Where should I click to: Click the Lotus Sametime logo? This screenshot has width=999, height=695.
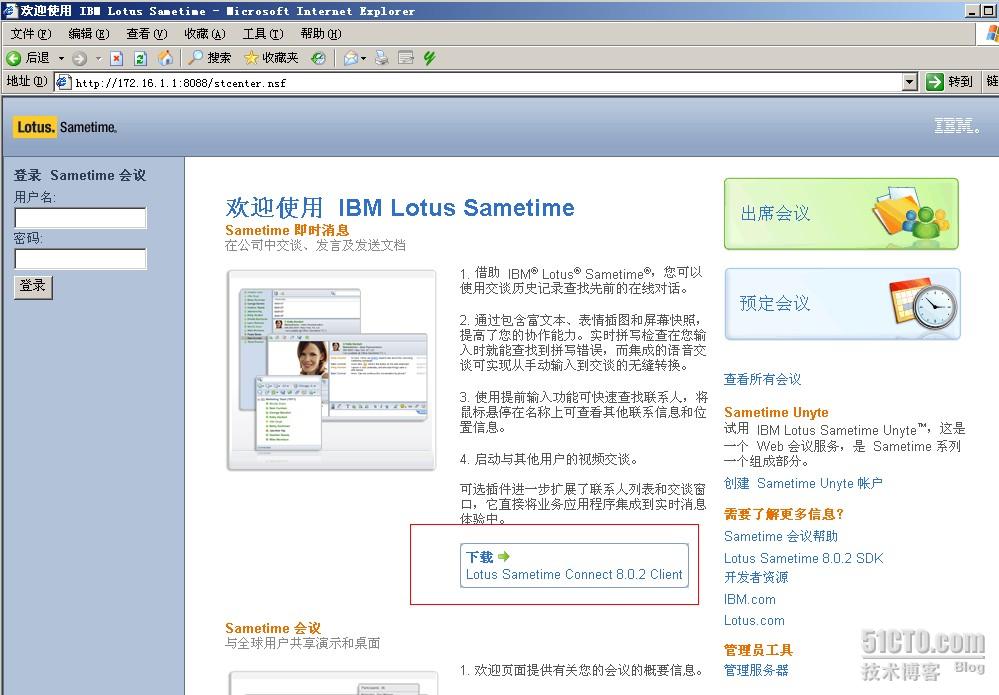coord(66,127)
